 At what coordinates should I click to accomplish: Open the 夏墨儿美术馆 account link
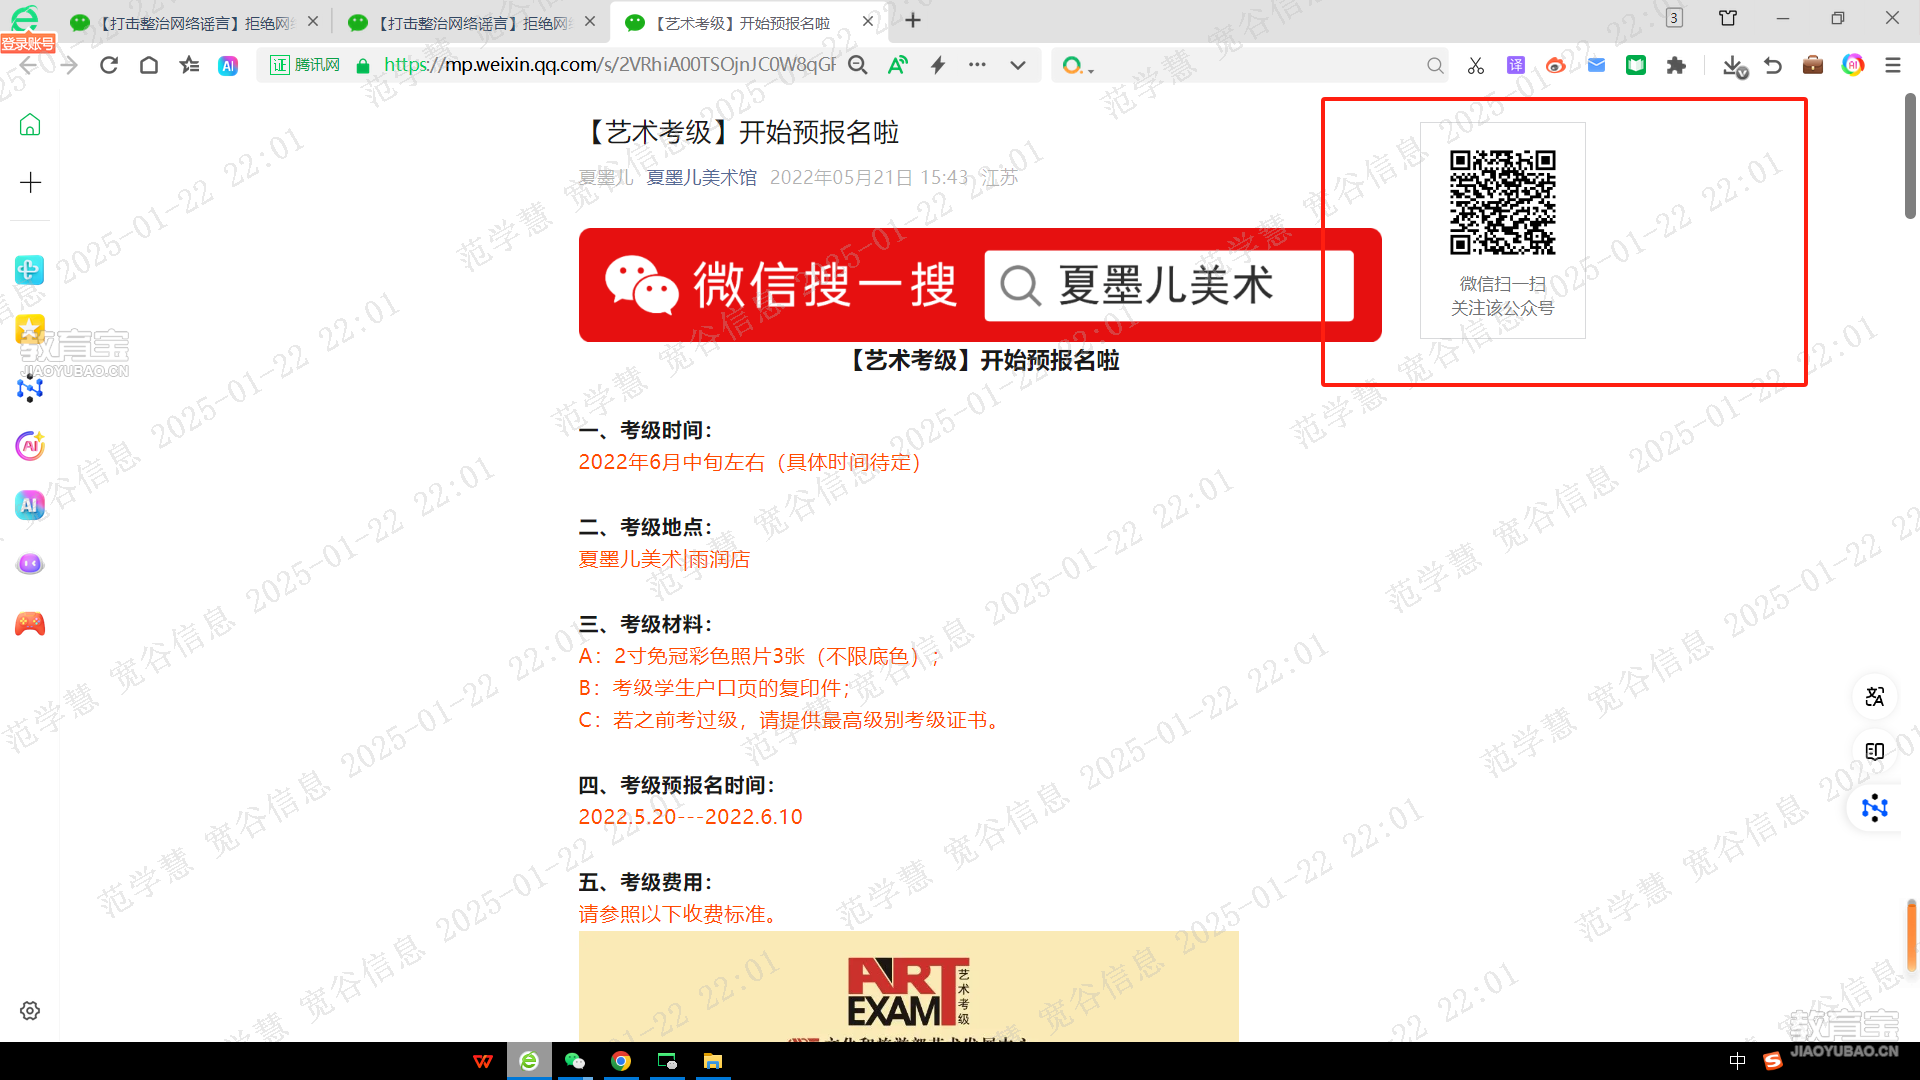pos(701,178)
